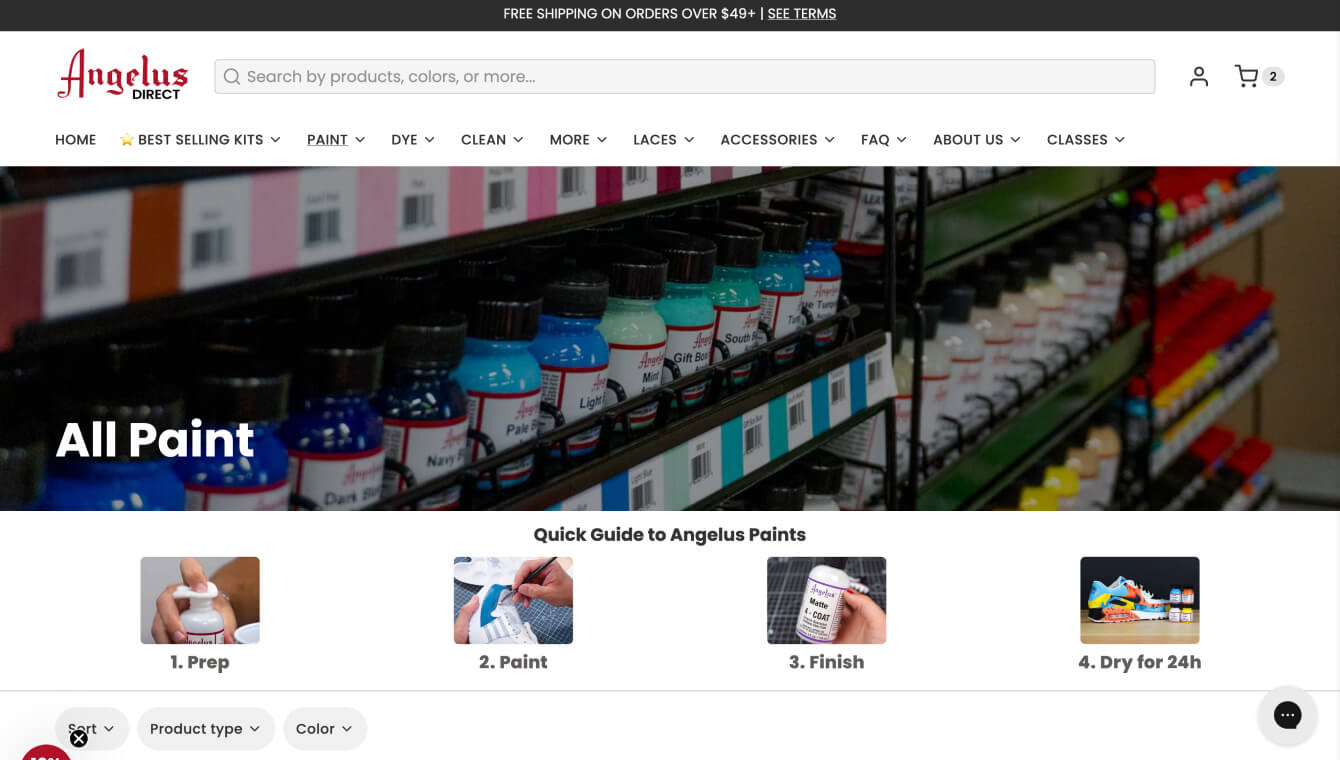The image size is (1340, 760).
Task: Open the LACES menu
Action: (664, 140)
